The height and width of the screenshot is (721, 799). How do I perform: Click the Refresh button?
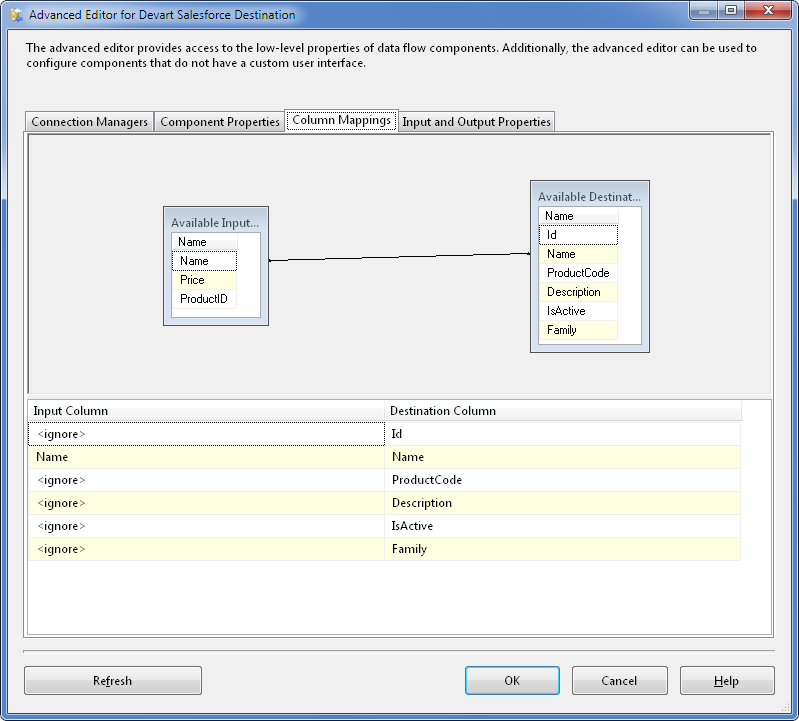point(113,680)
